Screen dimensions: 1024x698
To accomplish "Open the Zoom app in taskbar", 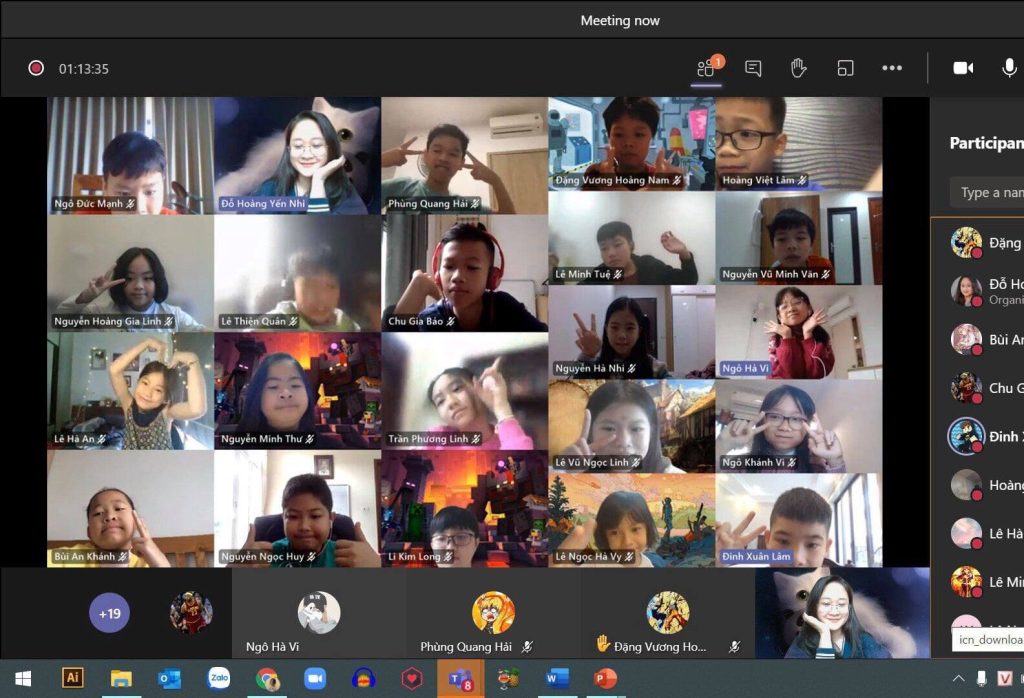I will pos(316,678).
